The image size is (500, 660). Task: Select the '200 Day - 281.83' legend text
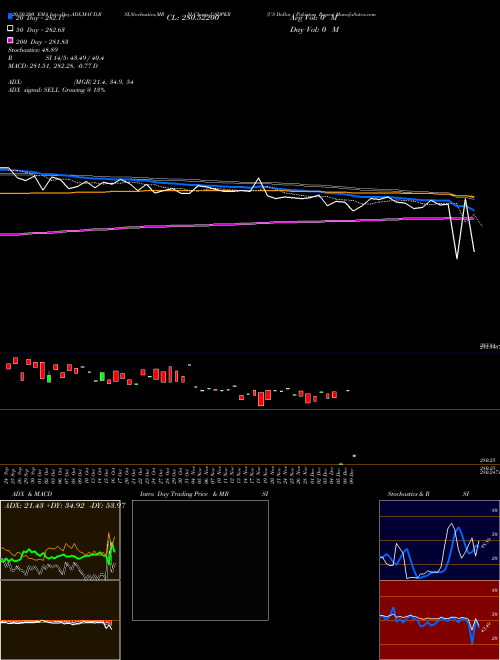tap(42, 41)
